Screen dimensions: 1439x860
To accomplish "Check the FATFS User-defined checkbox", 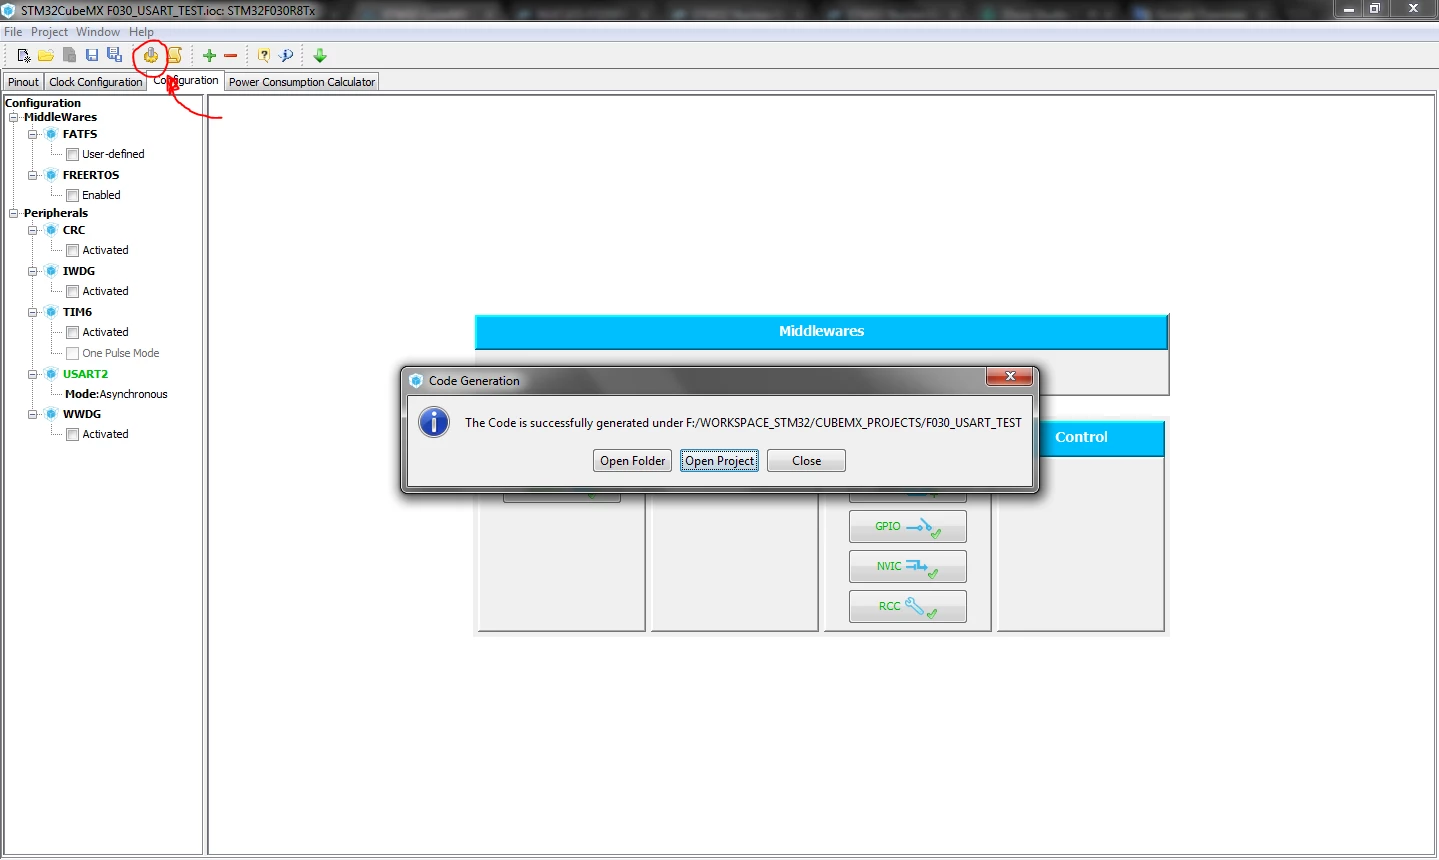I will click(x=72, y=154).
